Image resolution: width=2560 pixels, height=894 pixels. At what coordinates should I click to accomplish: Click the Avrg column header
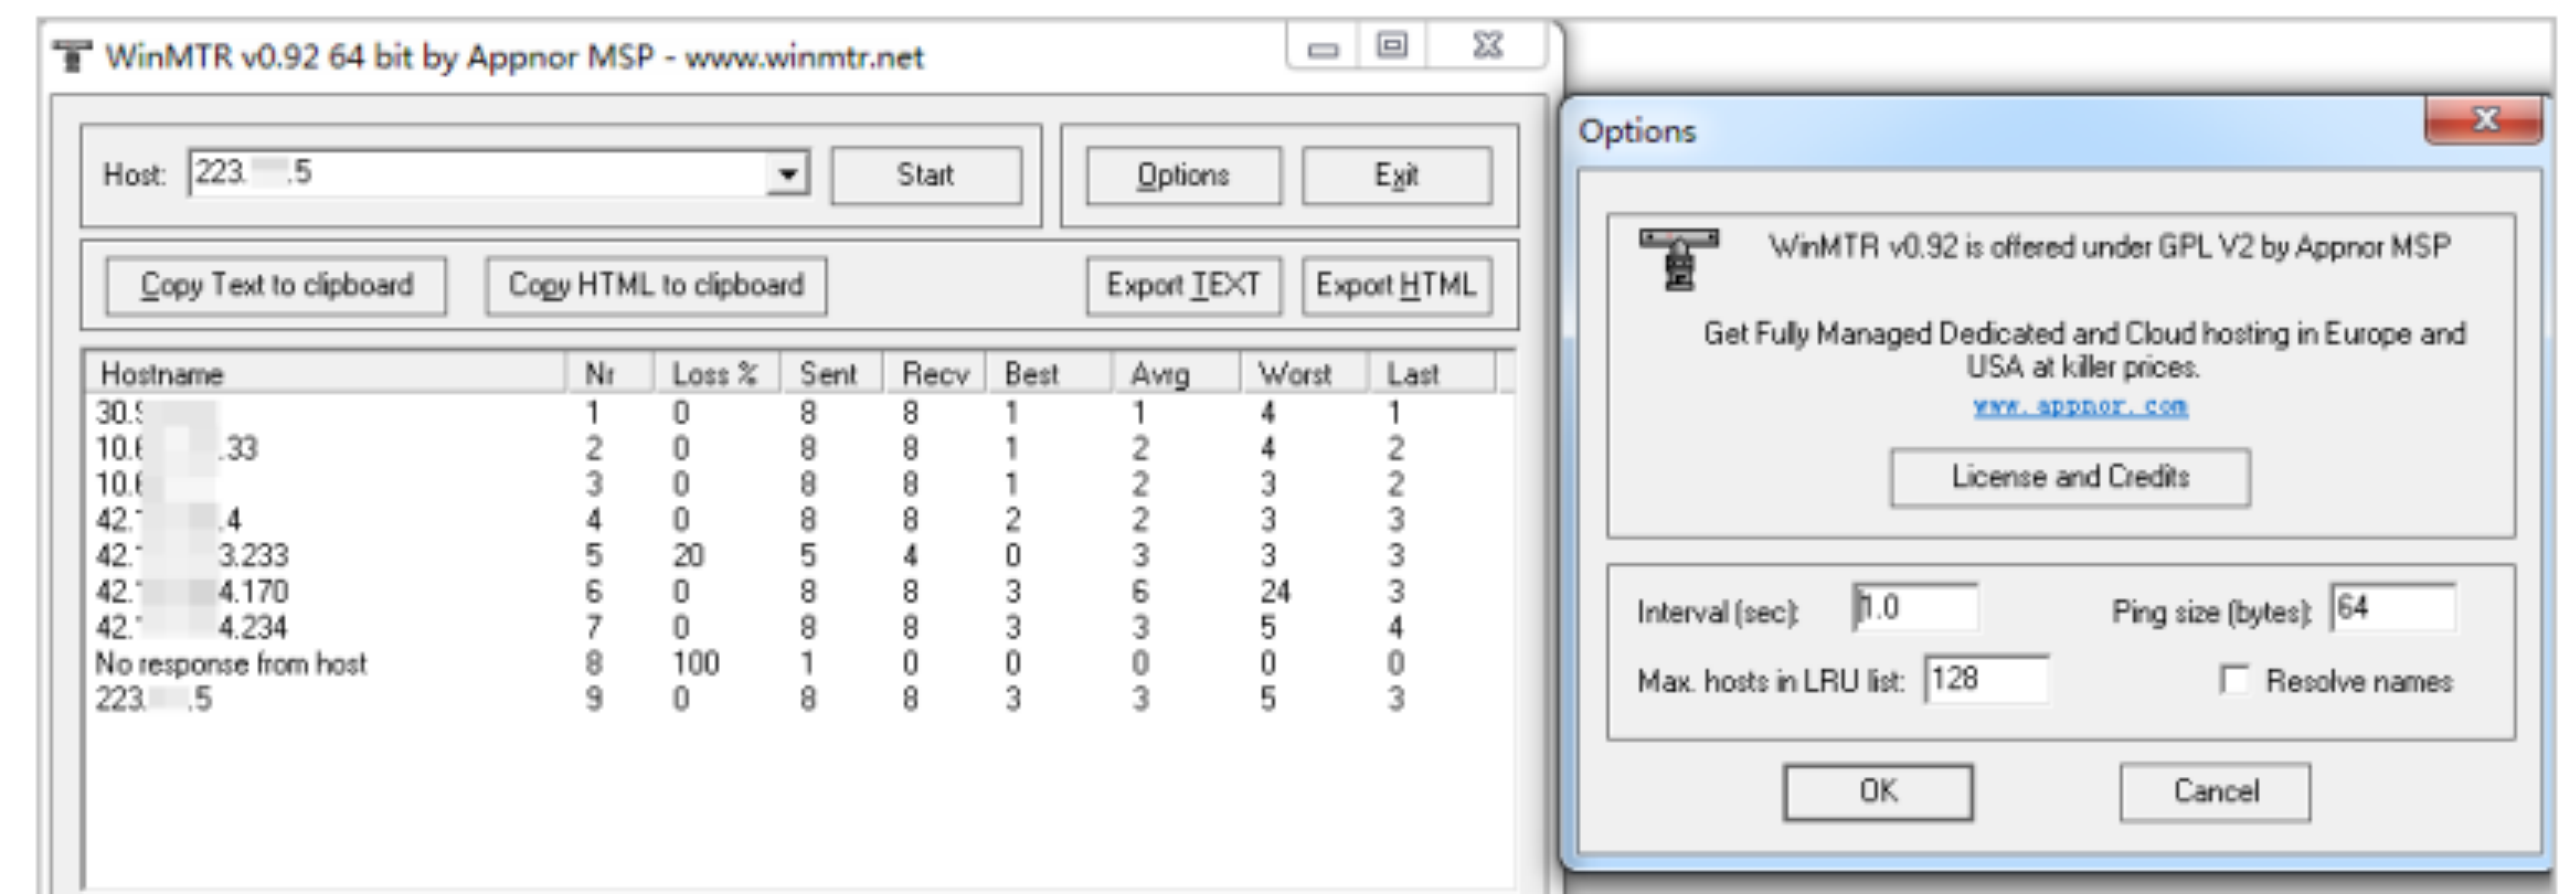pos(1176,374)
